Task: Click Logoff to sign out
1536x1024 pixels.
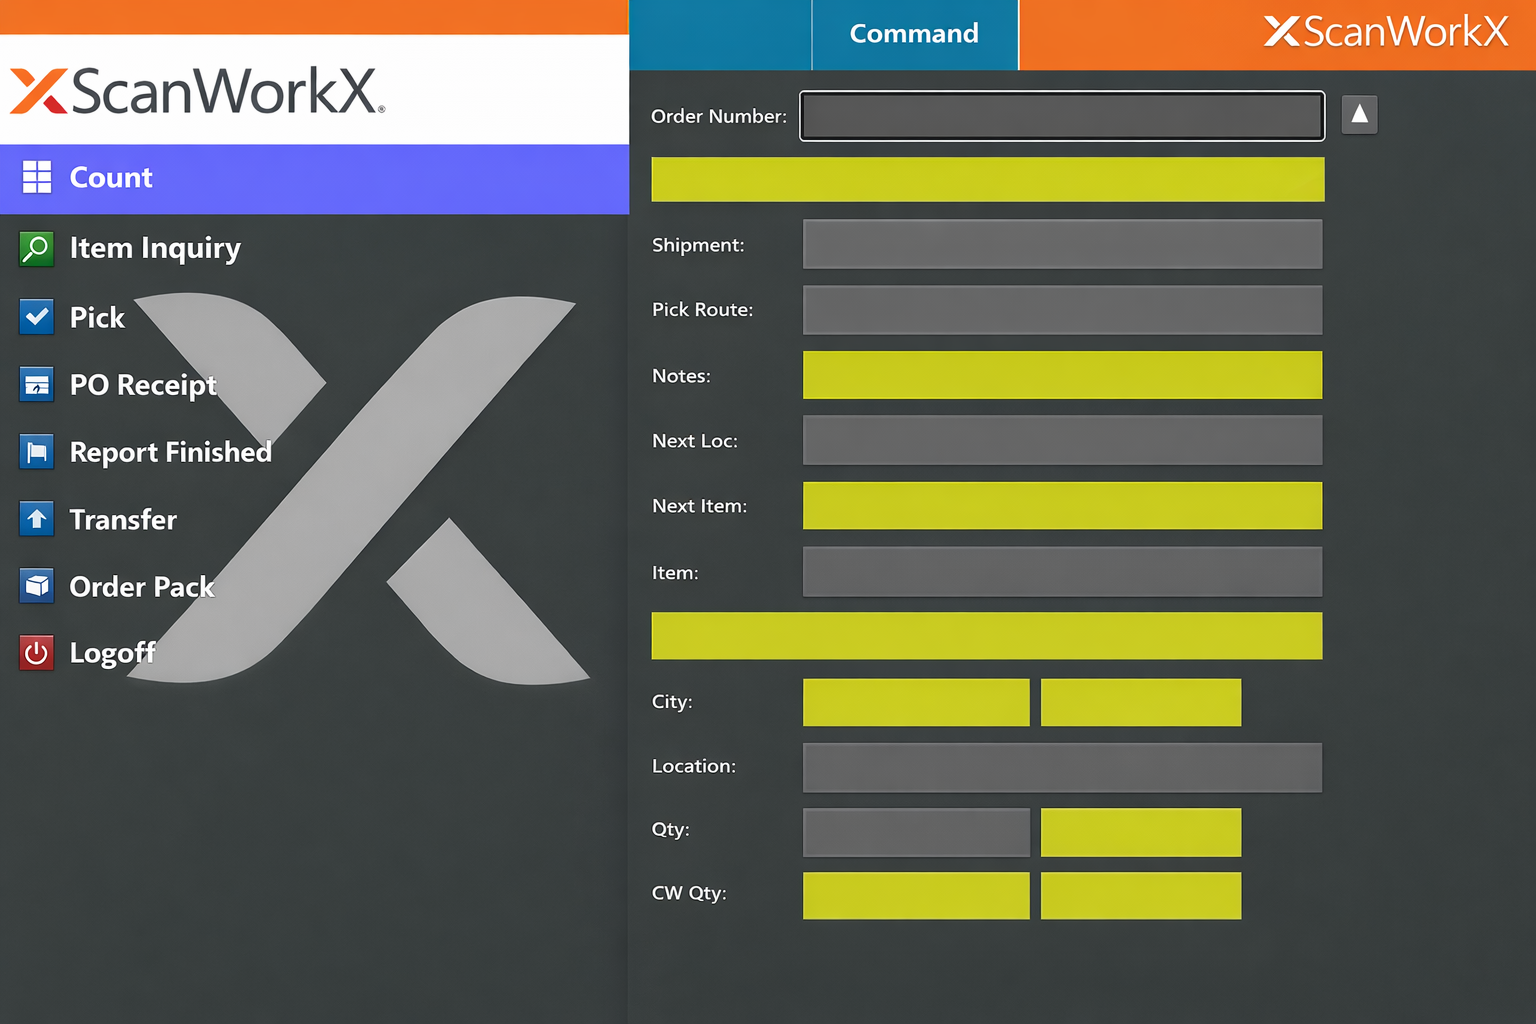Action: (112, 652)
